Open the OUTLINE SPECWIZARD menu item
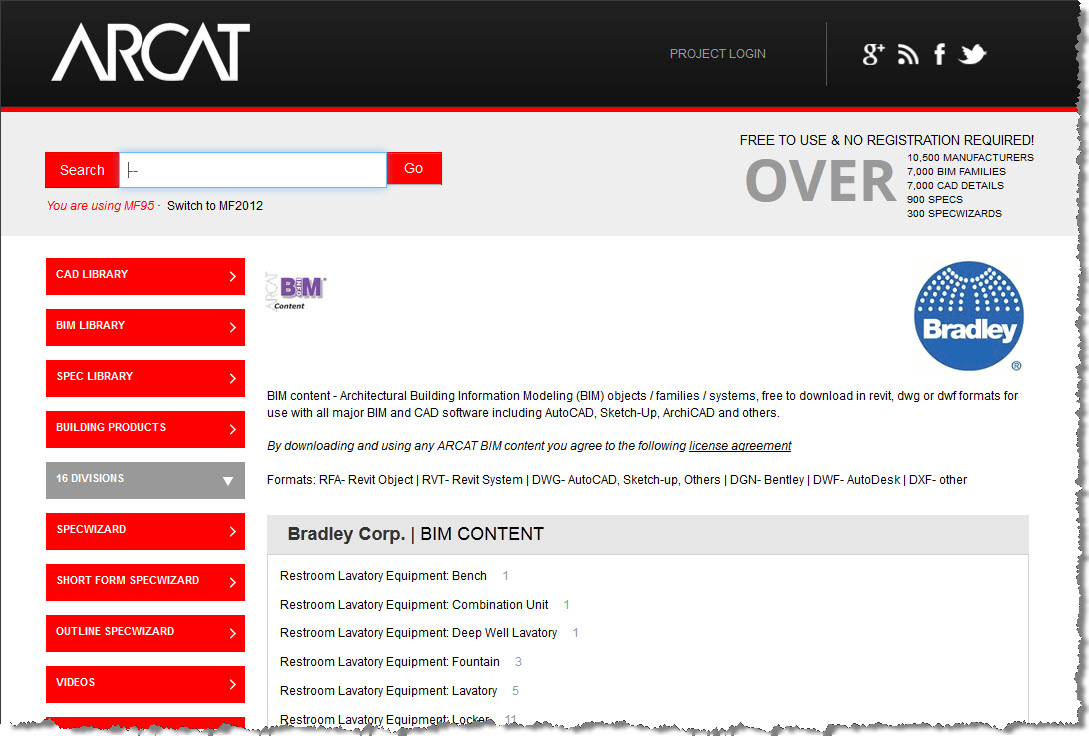 [145, 633]
